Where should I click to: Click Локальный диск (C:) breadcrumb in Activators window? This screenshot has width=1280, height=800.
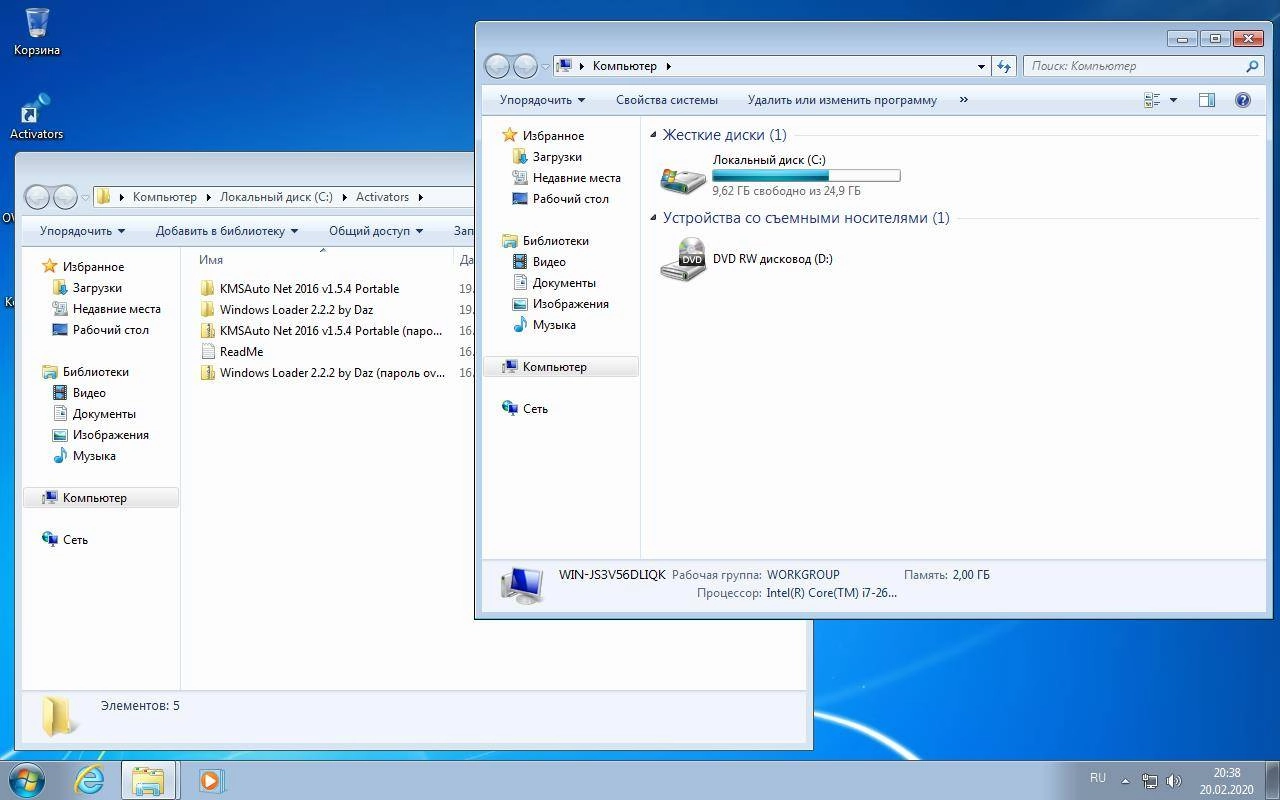[276, 197]
